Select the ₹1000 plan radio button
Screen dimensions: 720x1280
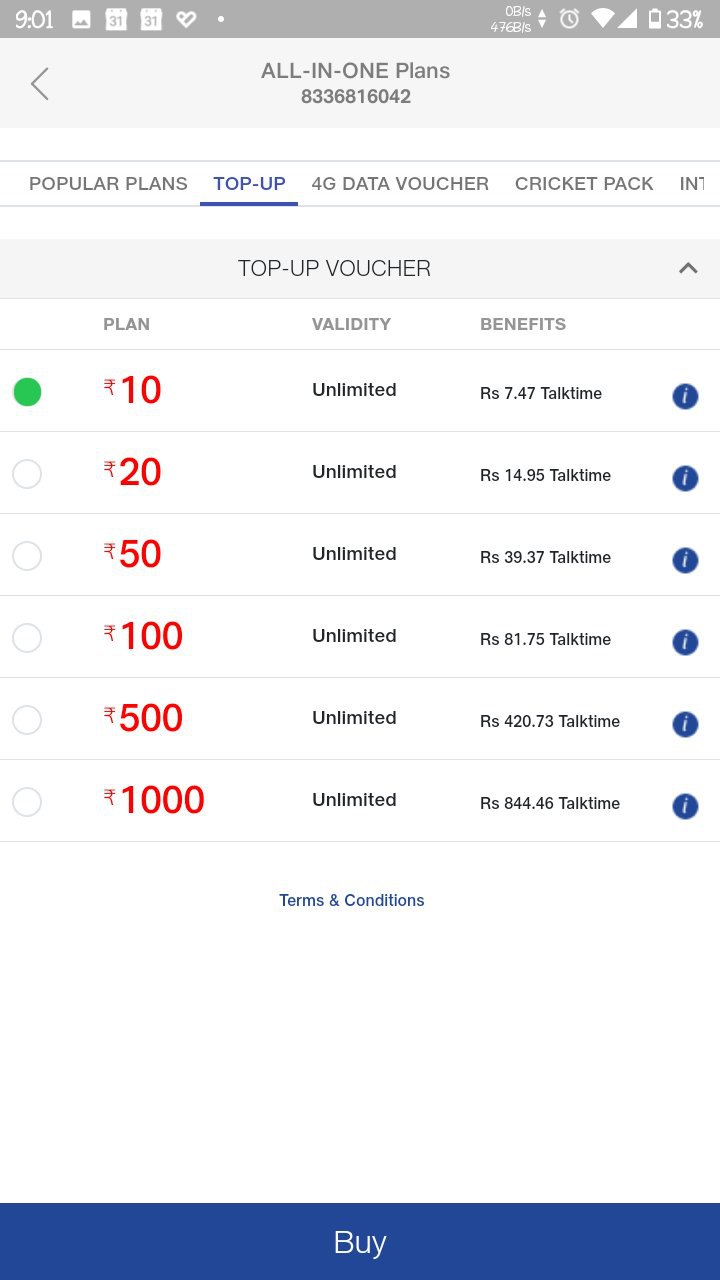click(x=27, y=802)
